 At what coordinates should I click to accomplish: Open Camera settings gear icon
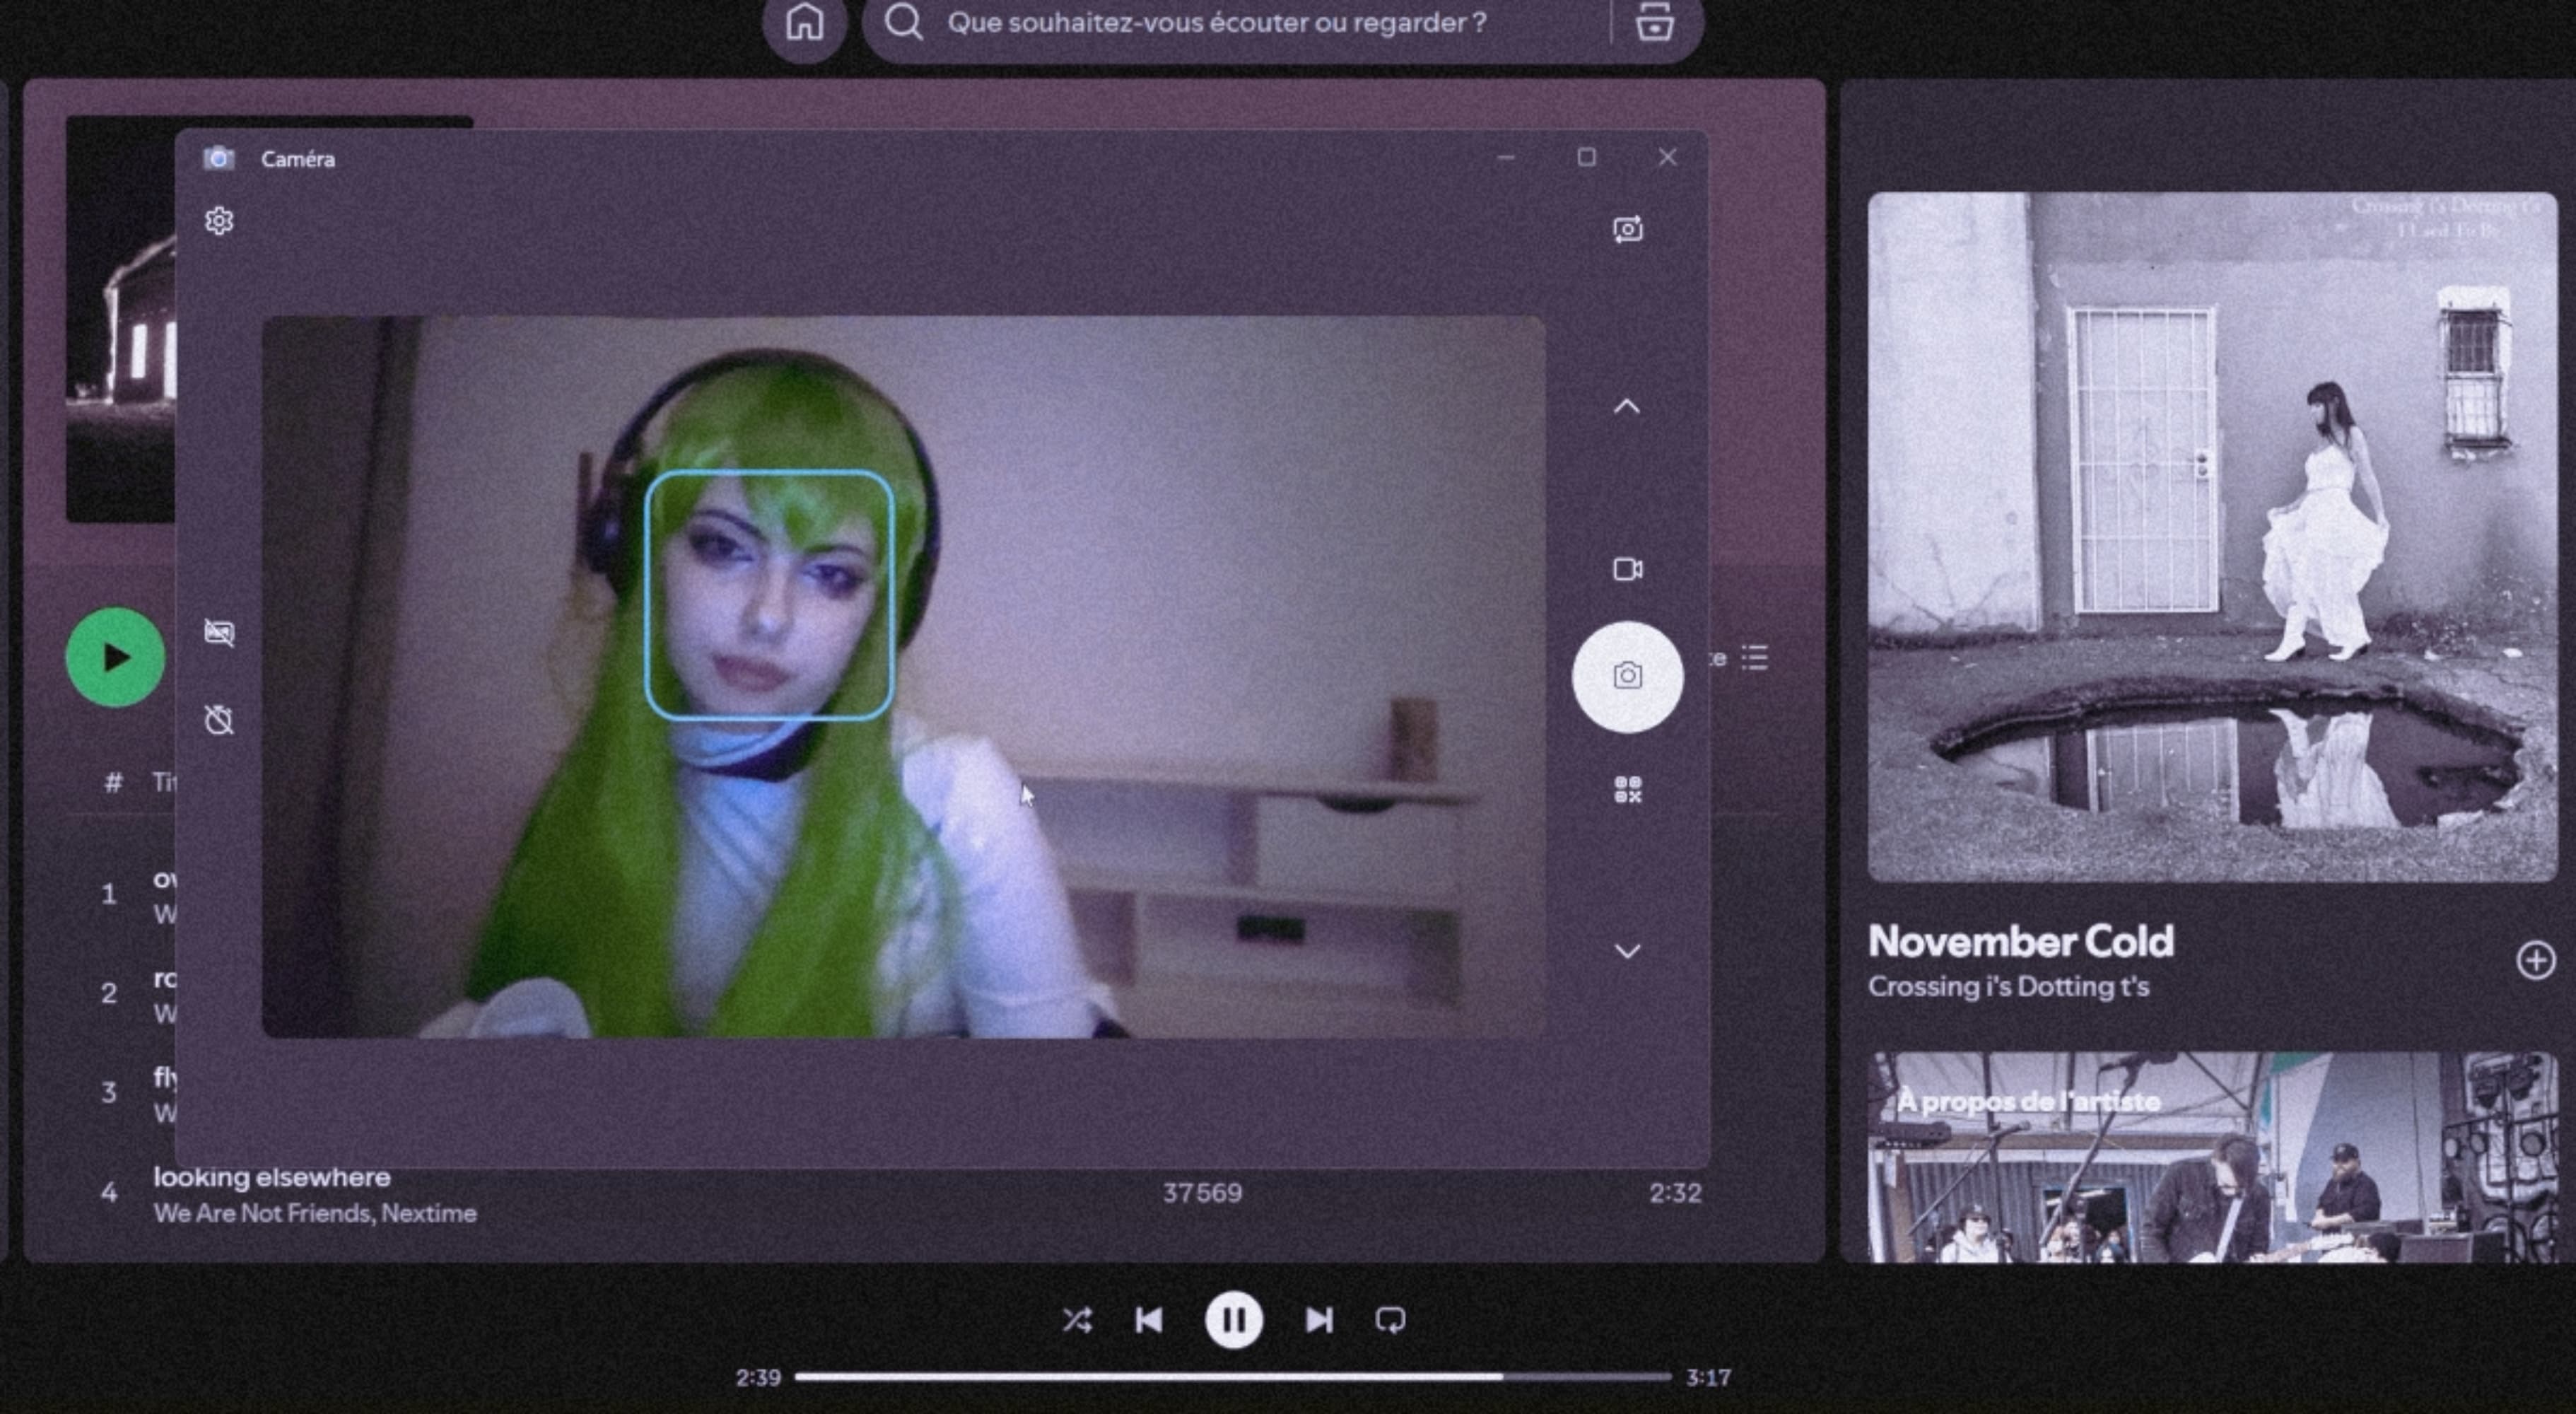[x=219, y=221]
